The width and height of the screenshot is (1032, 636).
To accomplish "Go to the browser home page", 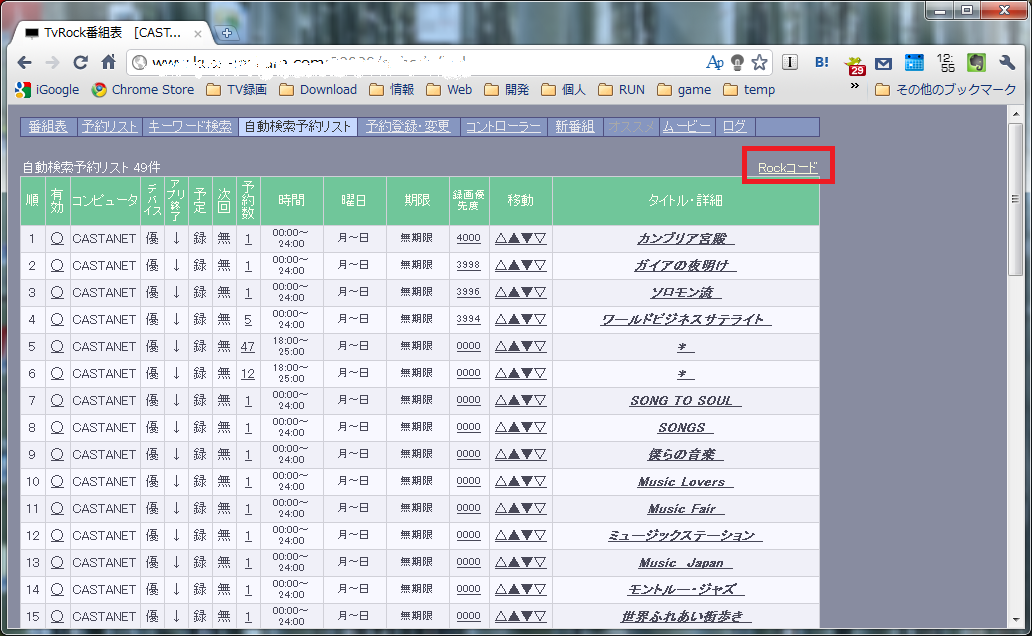I will click(x=108, y=63).
